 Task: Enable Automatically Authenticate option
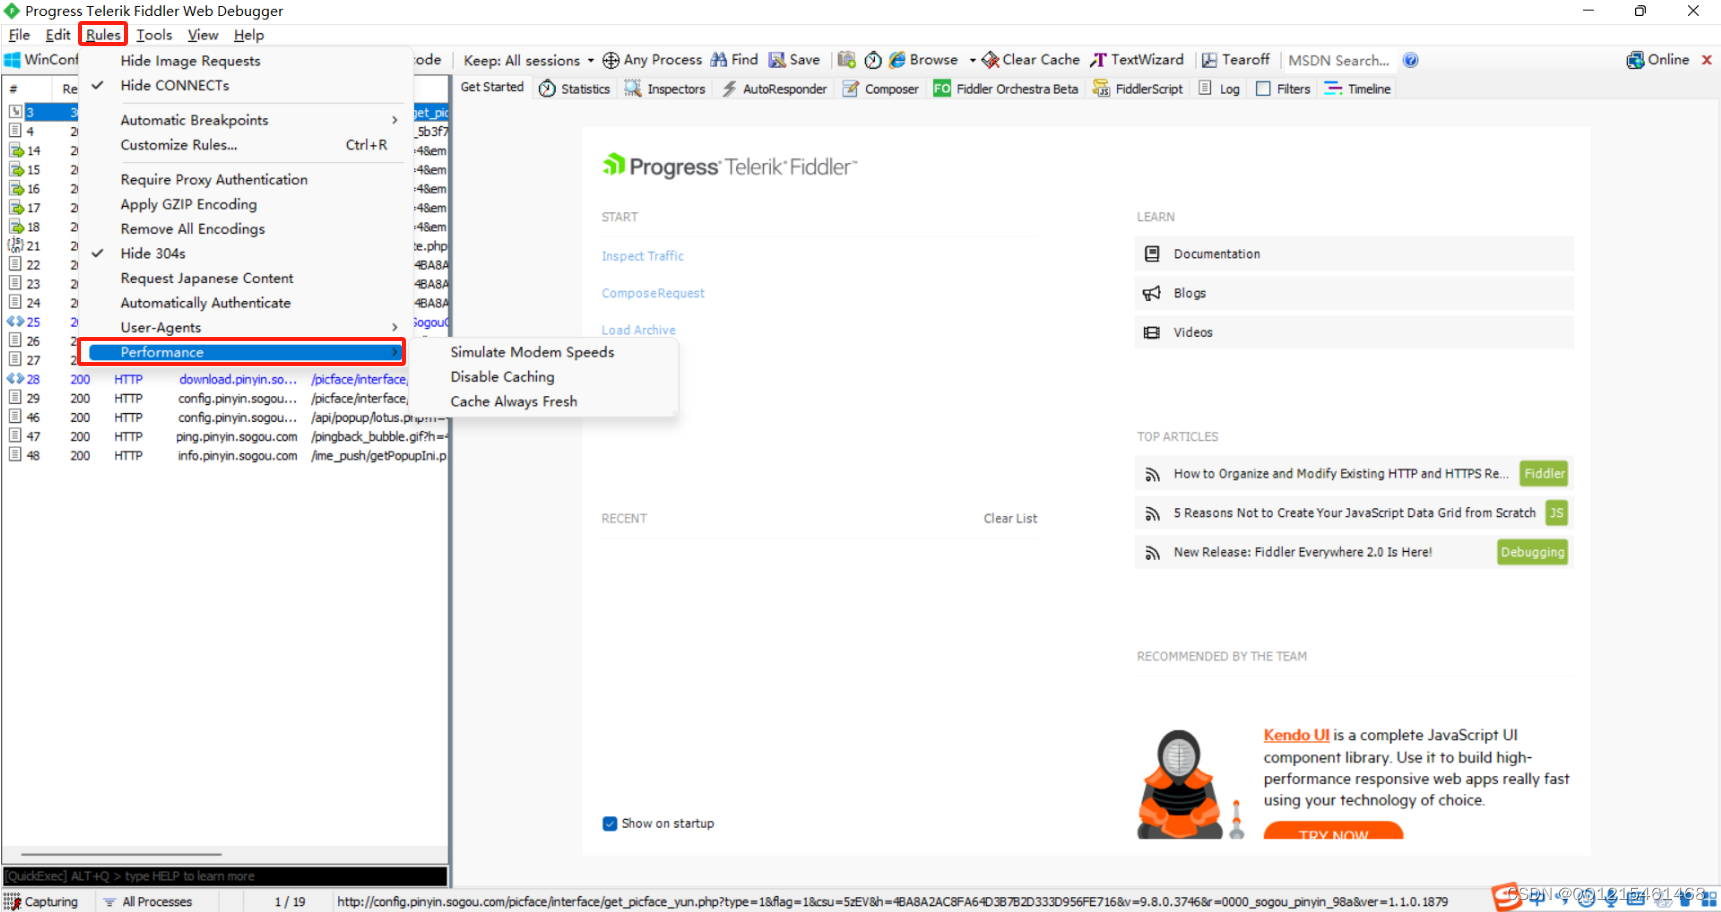206,303
